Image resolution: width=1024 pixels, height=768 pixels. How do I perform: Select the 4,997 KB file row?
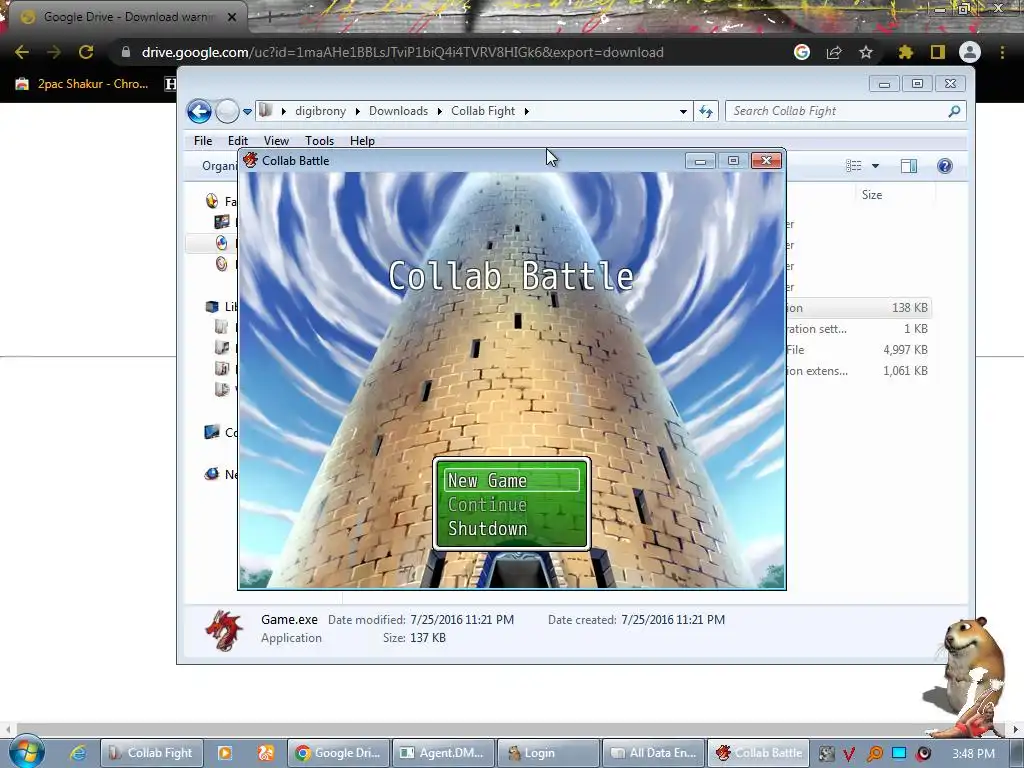tap(858, 349)
